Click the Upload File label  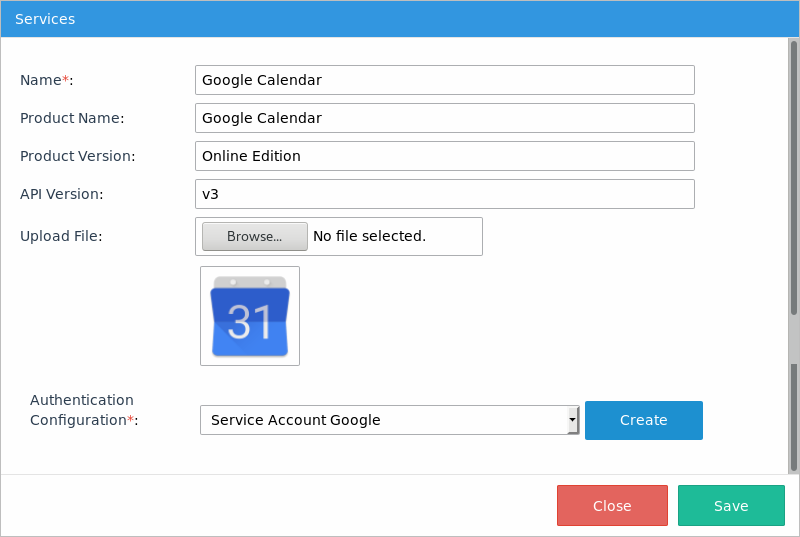(x=61, y=236)
